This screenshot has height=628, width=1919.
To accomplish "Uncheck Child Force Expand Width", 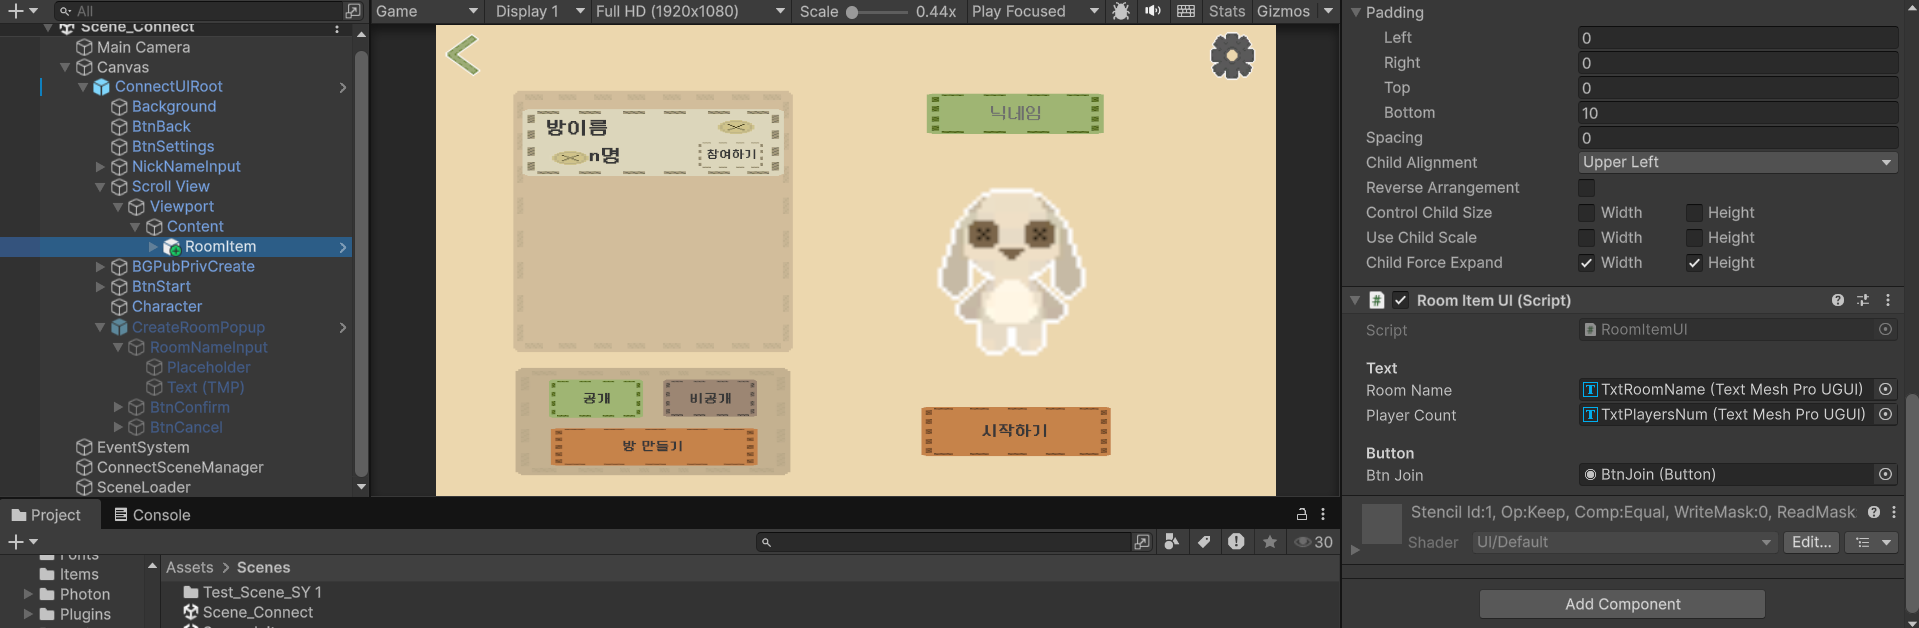I will click(x=1587, y=262).
